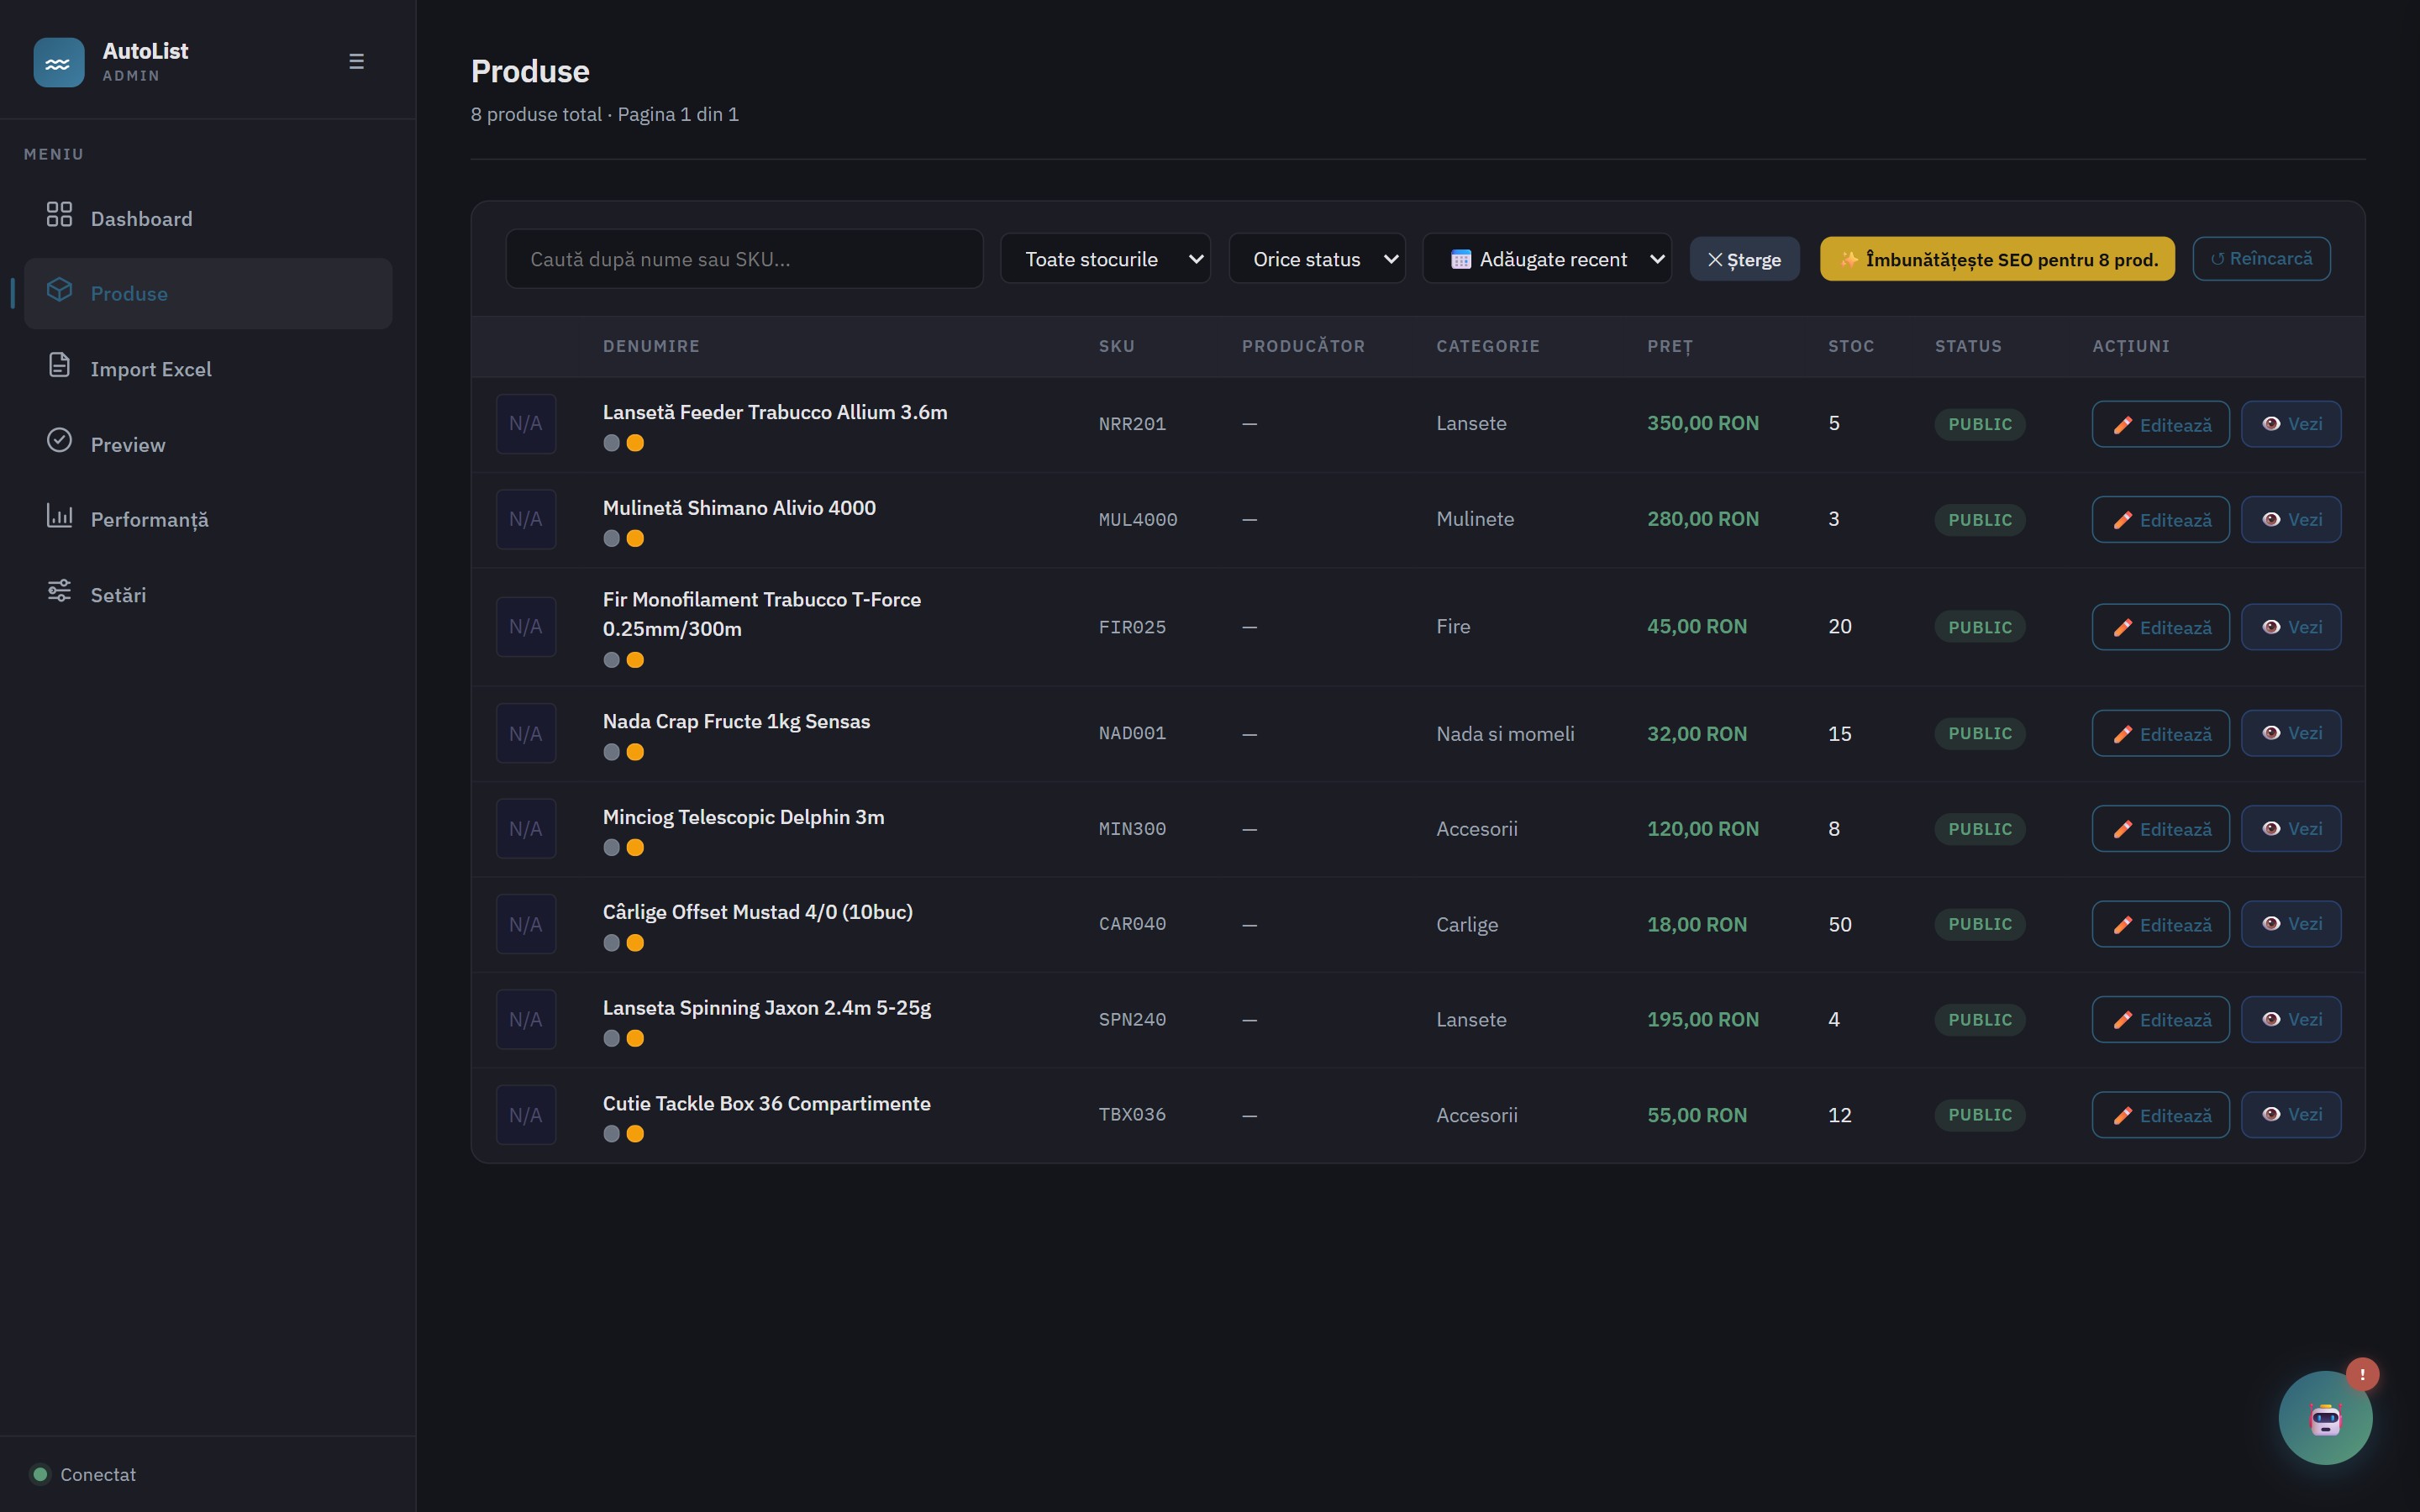View Mulinetă Shimano Alivio 4000
This screenshot has width=2420, height=1512.
click(x=2291, y=520)
